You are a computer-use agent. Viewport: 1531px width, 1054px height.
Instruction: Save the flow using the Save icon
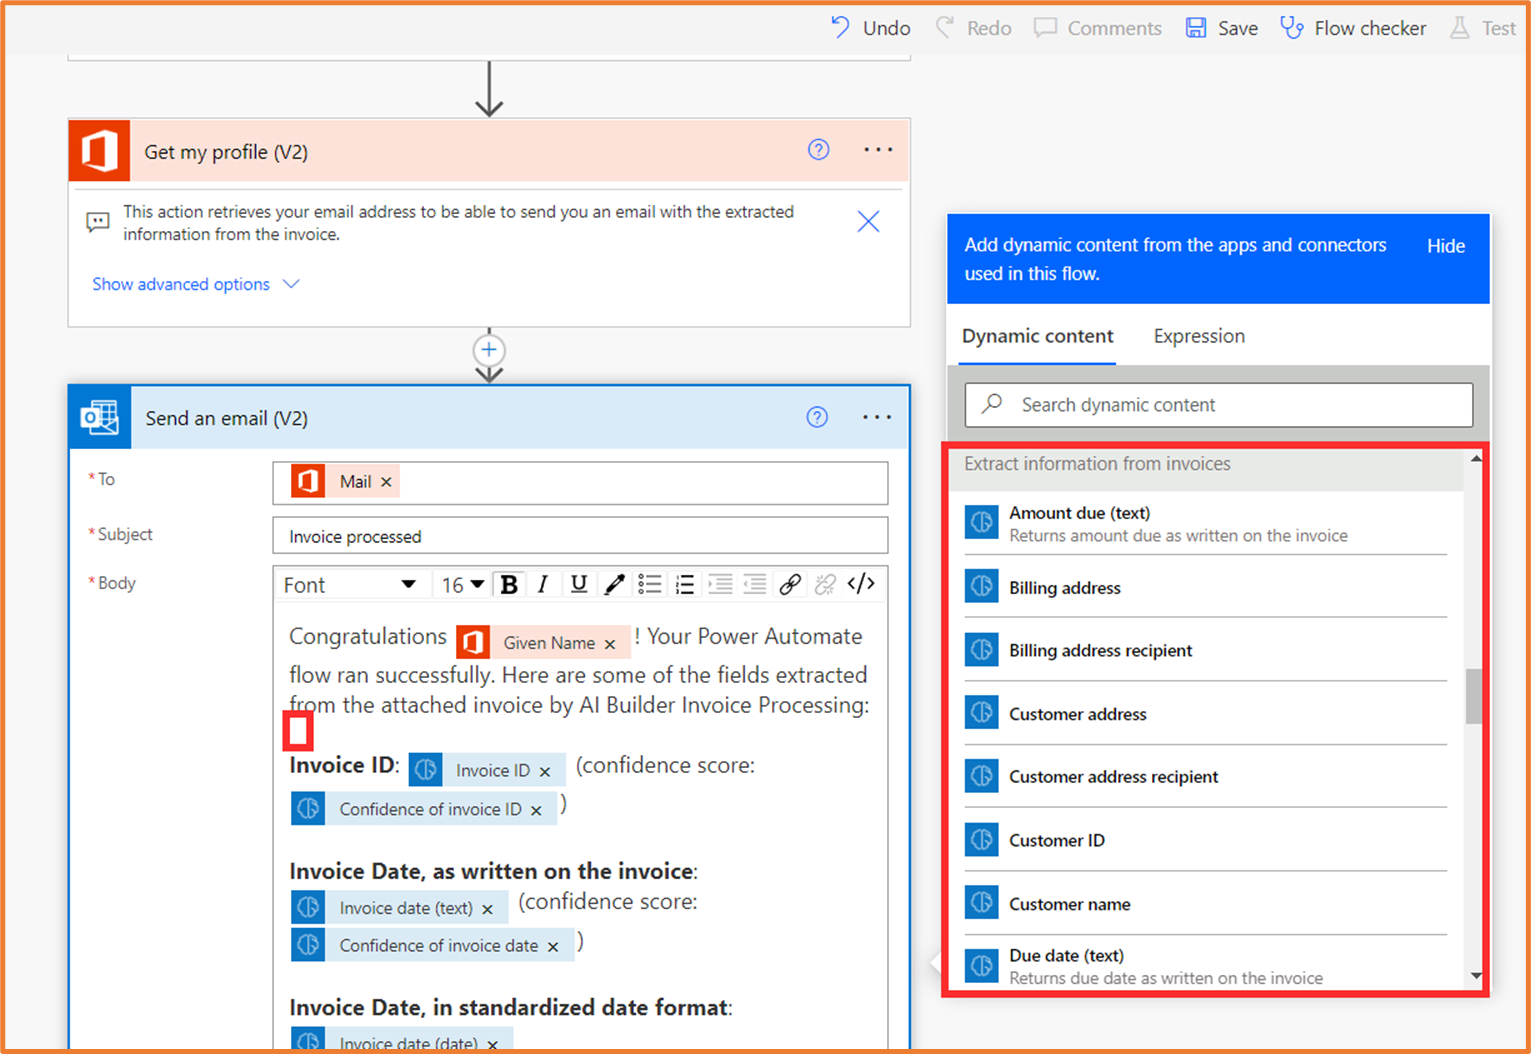1196,28
